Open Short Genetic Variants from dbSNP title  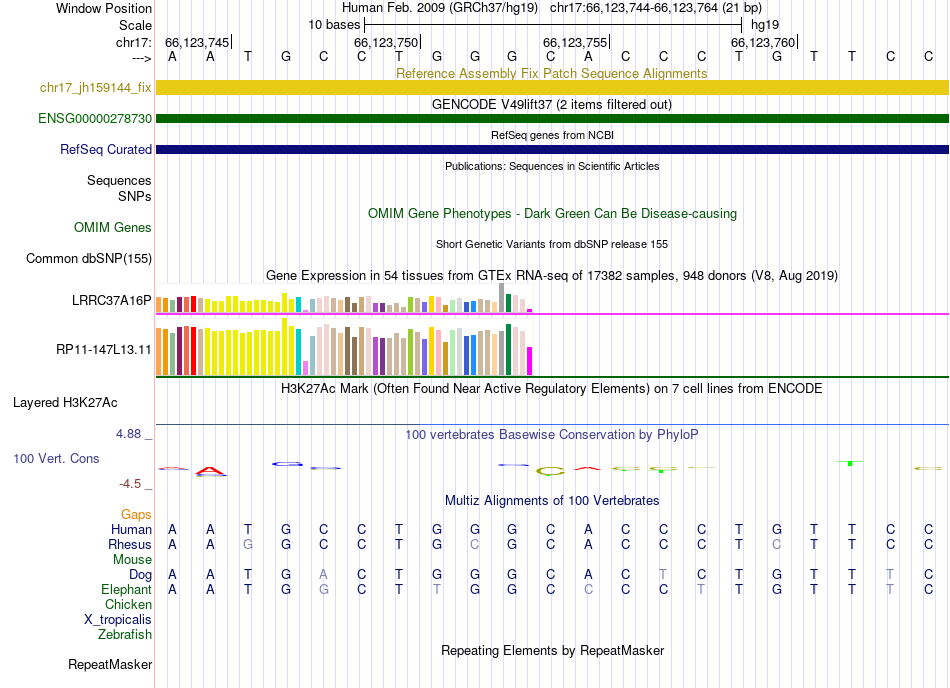tap(552, 244)
